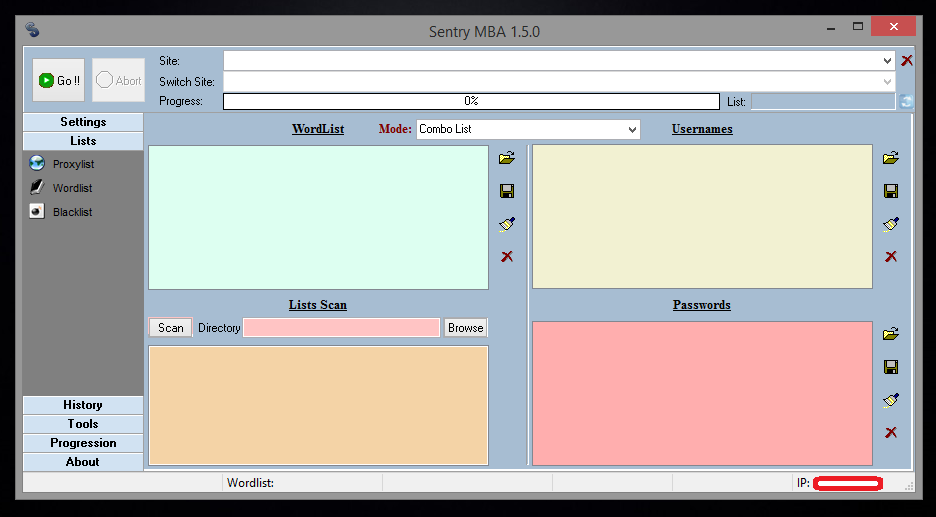Screen dimensions: 936x517
Task: Click the List field next to Progress
Action: coord(823,101)
